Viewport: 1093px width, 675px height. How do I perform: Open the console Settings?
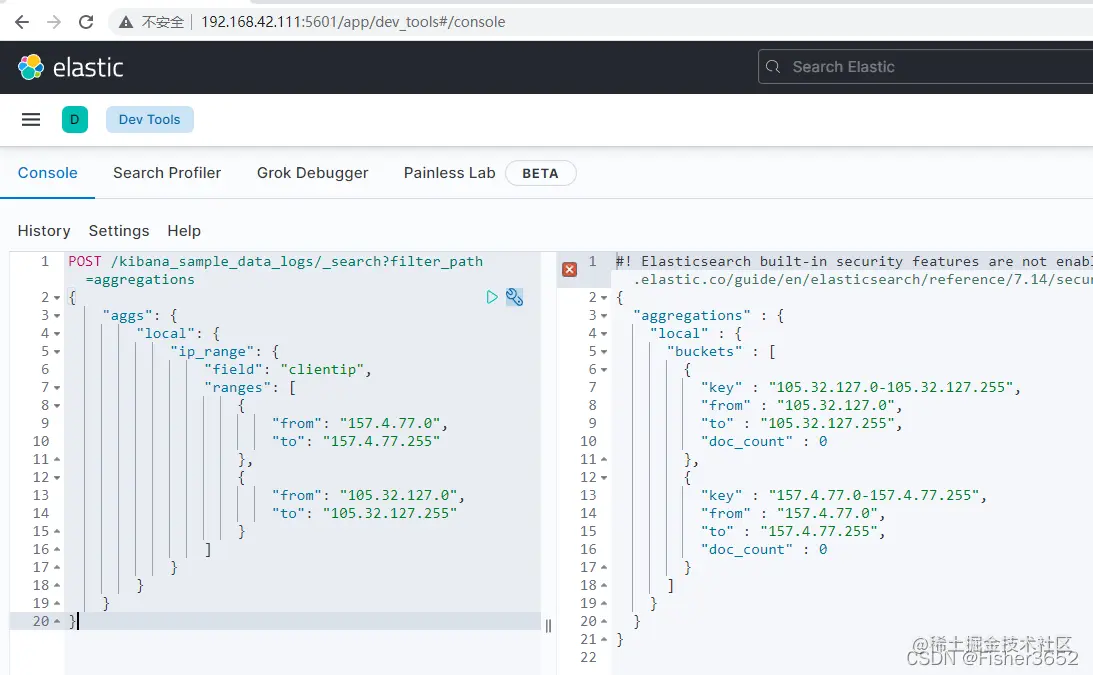(x=119, y=231)
